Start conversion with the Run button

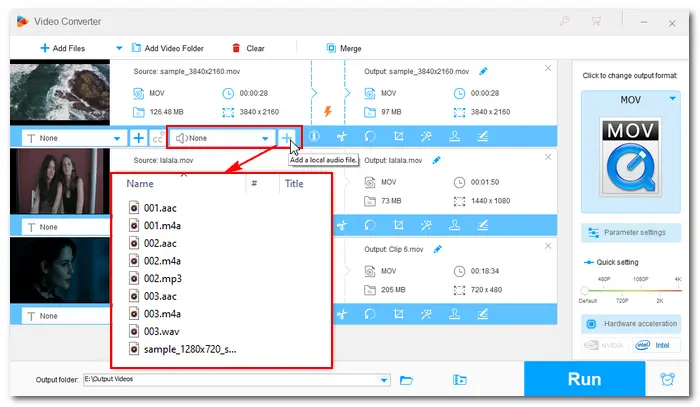click(584, 379)
